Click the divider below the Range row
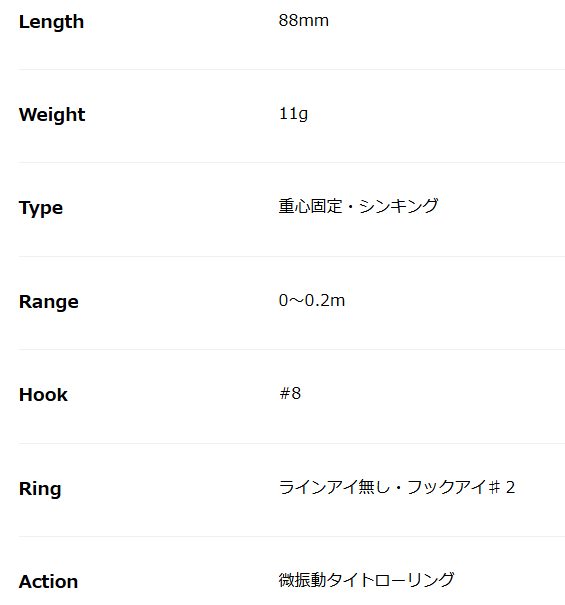 [292, 350]
